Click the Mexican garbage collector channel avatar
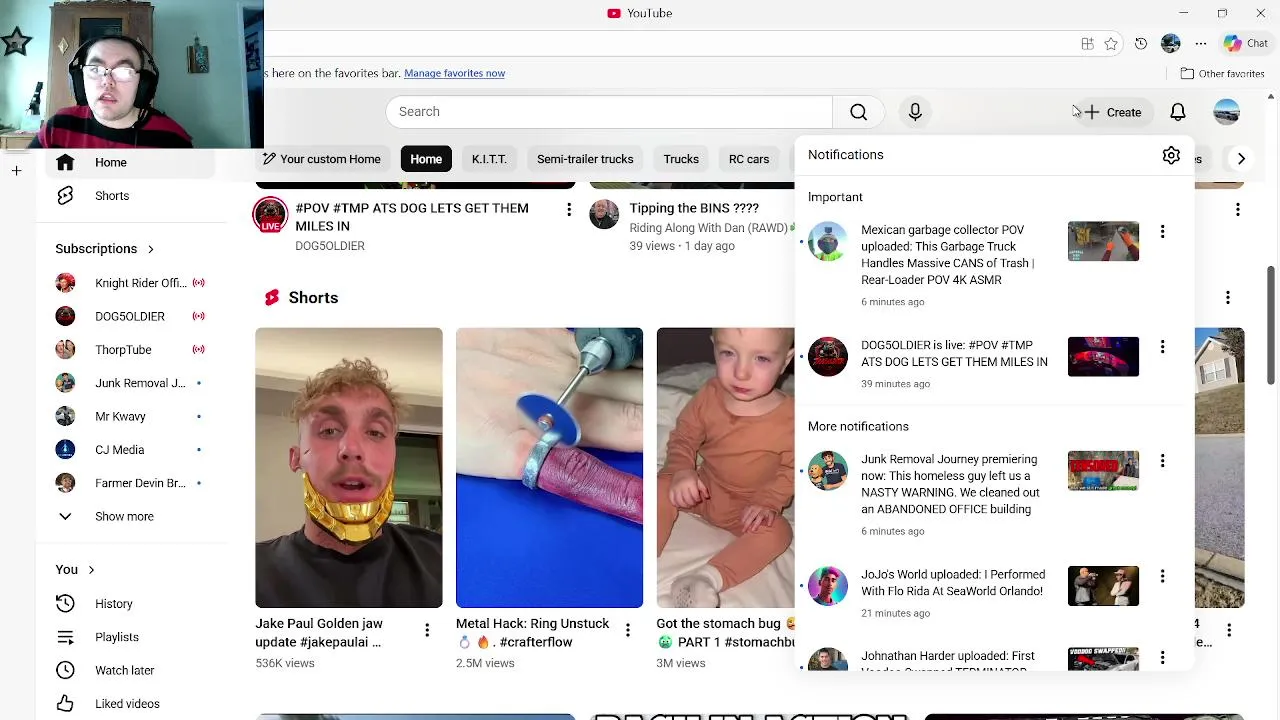 [827, 242]
